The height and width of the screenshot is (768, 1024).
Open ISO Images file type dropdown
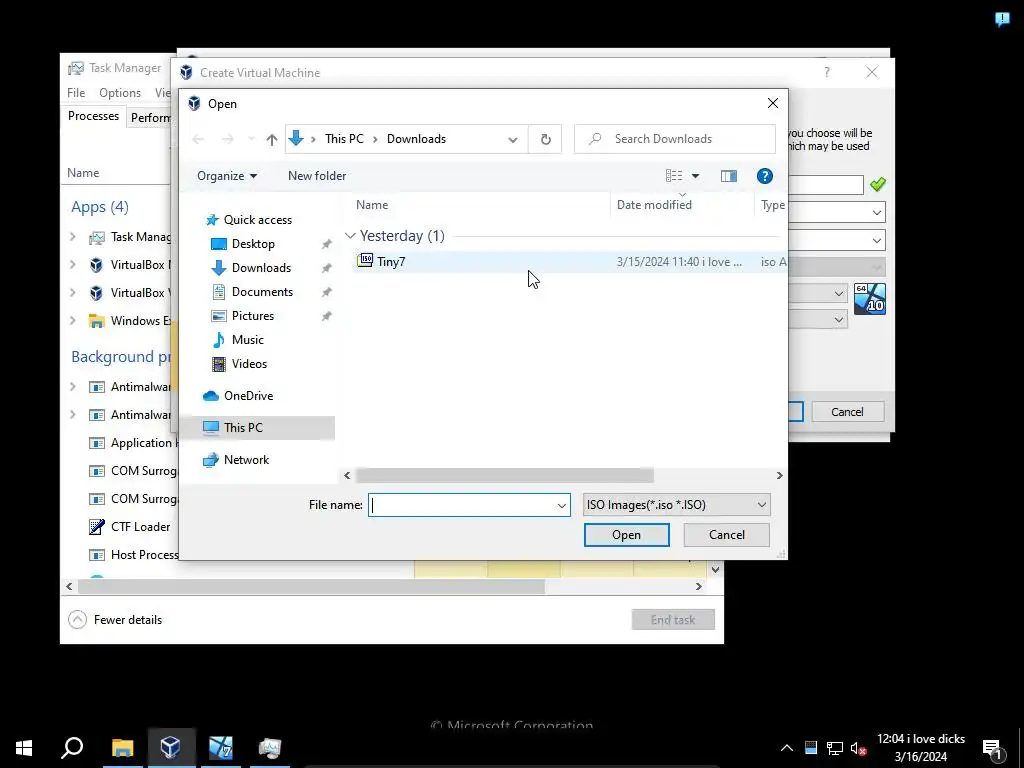click(677, 505)
